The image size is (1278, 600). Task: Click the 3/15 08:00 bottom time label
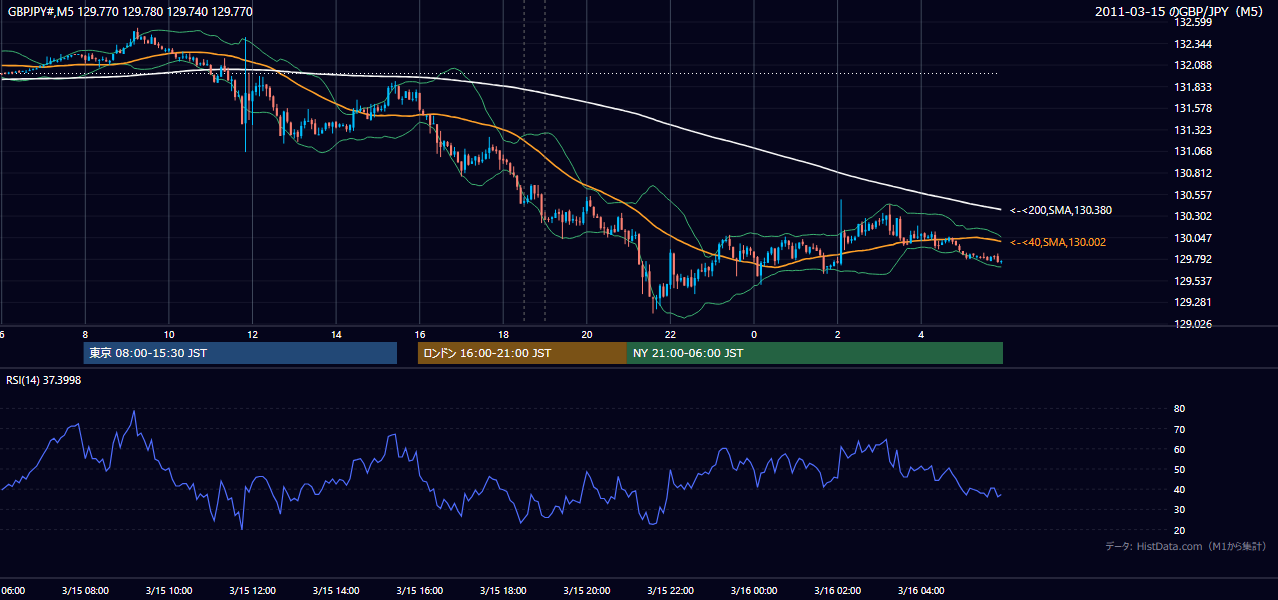[x=84, y=591]
